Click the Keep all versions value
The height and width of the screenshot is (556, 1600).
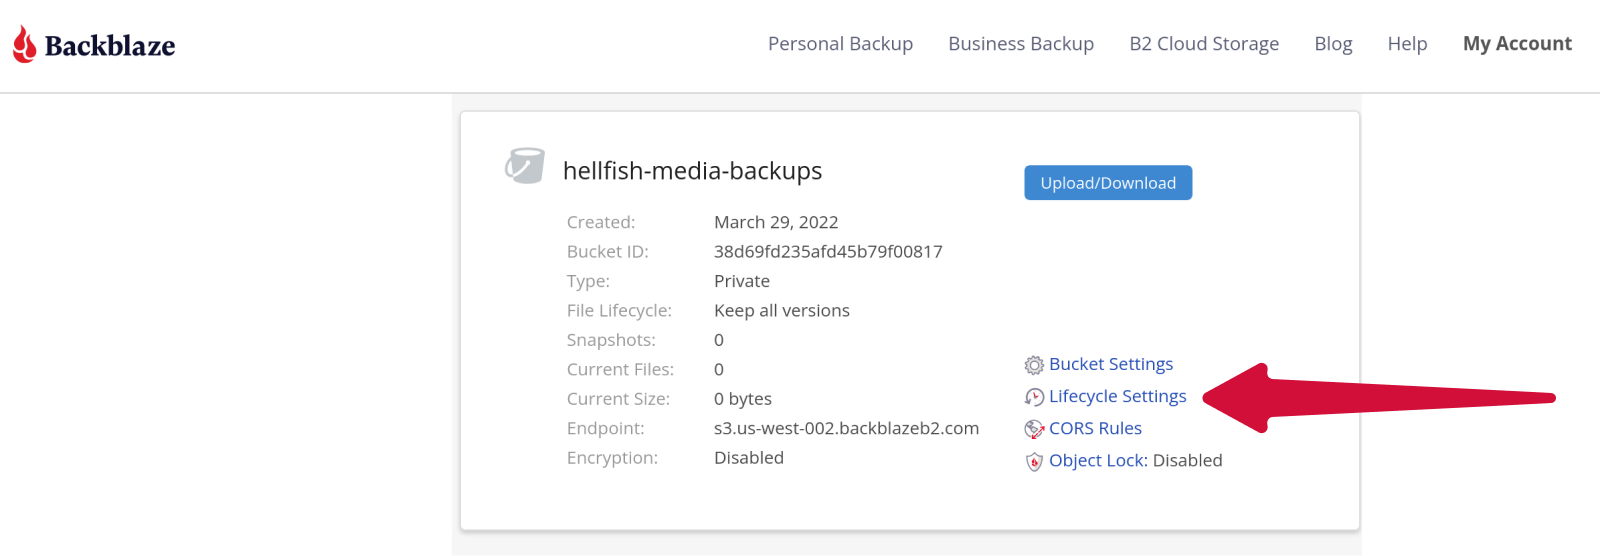[782, 311]
